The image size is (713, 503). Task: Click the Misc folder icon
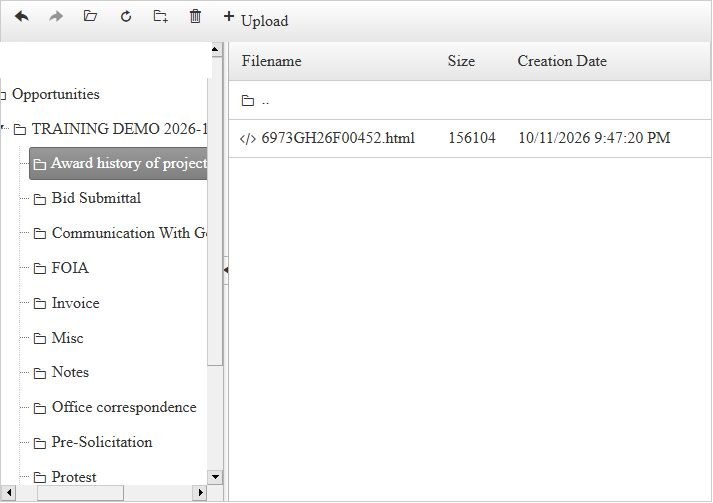tap(40, 338)
